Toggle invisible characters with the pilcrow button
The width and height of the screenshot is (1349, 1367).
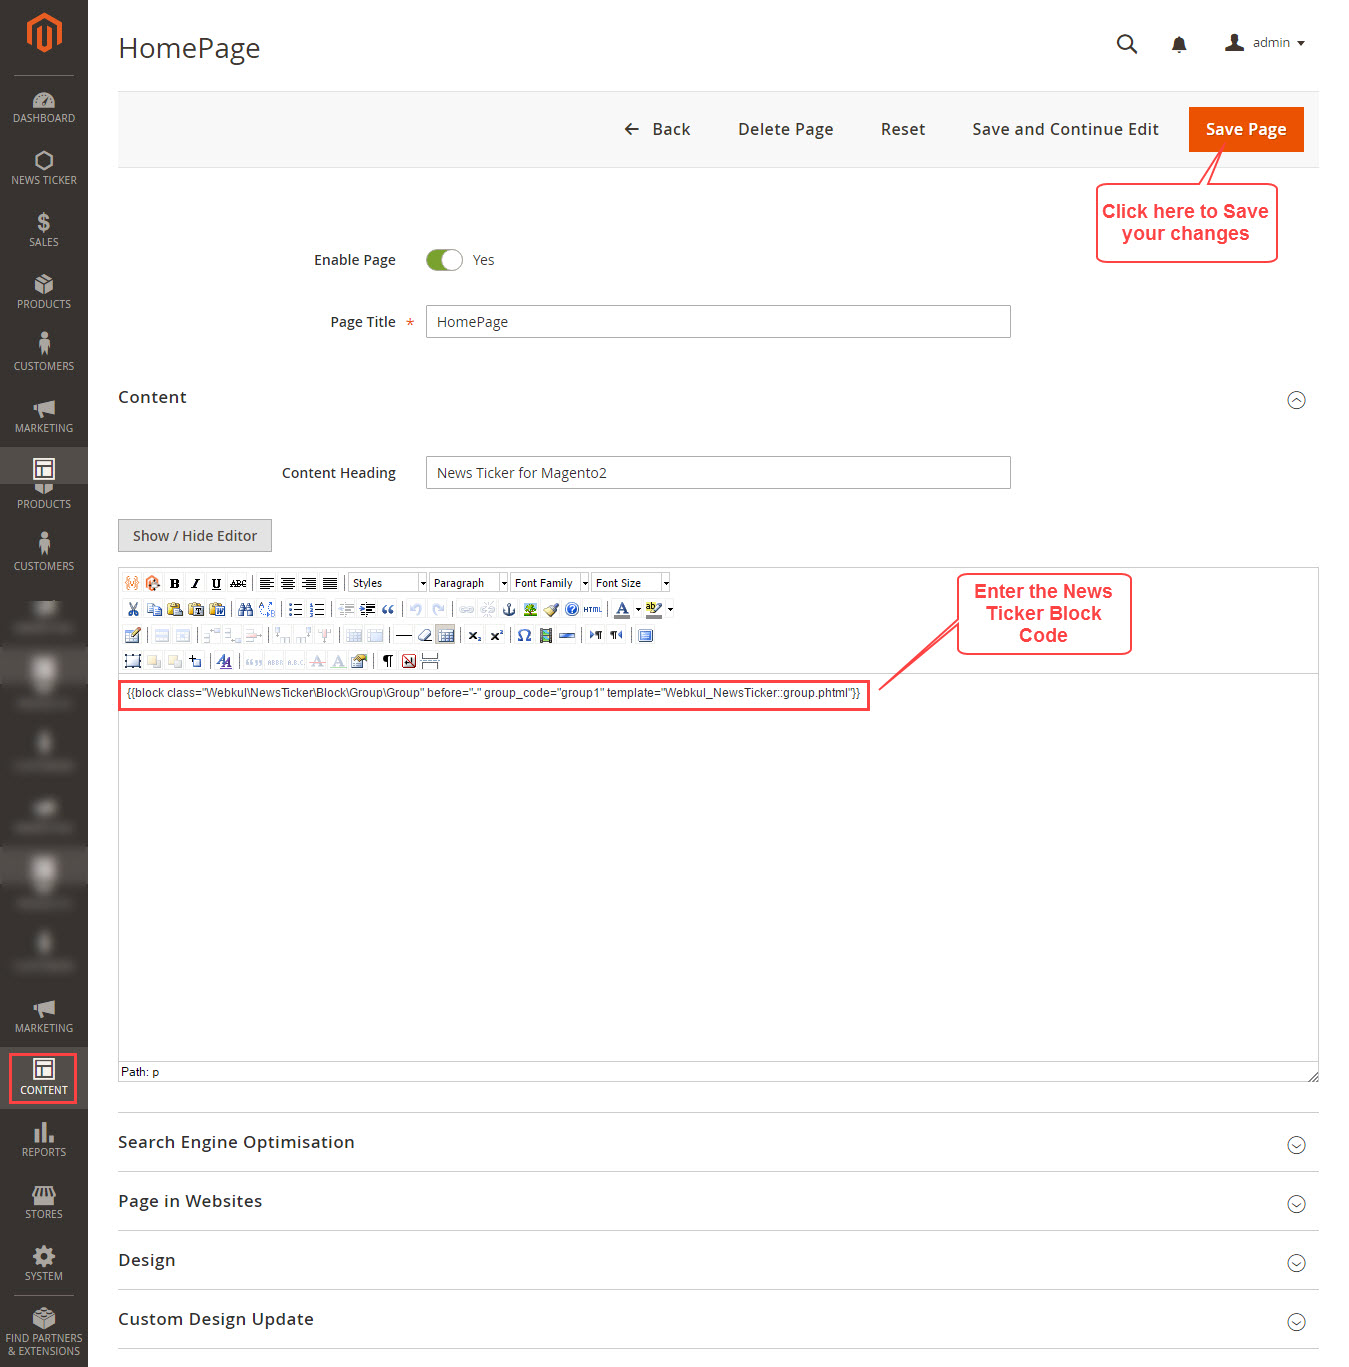[x=388, y=661]
